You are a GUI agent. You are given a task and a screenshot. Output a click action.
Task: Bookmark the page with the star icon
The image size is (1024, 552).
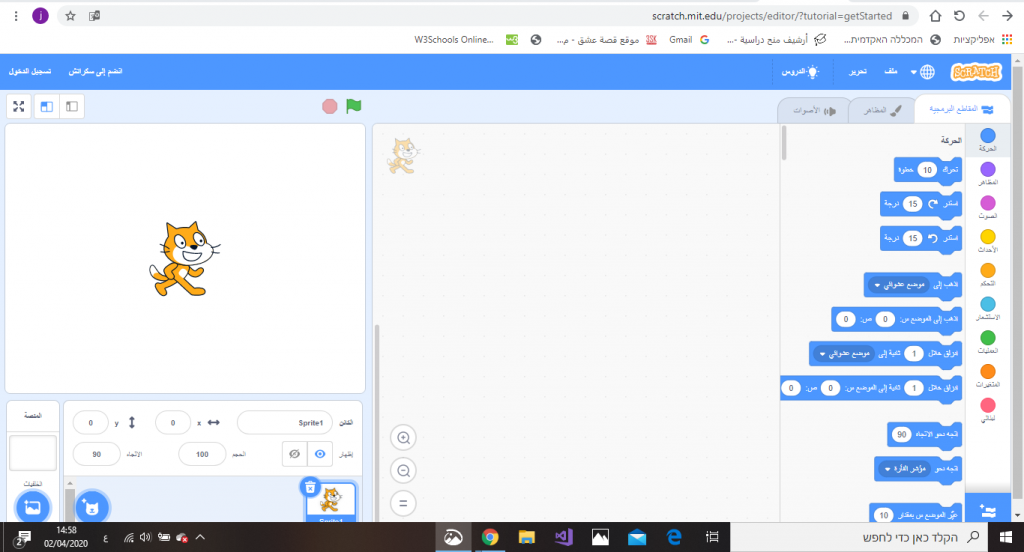(x=71, y=16)
